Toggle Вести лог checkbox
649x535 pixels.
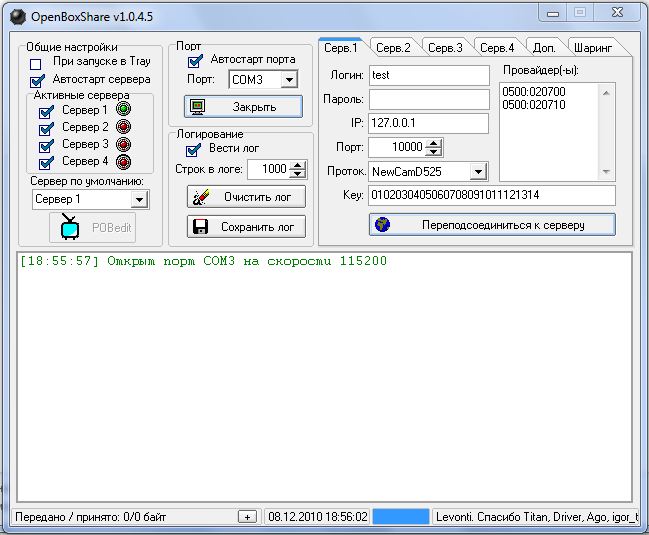193,150
